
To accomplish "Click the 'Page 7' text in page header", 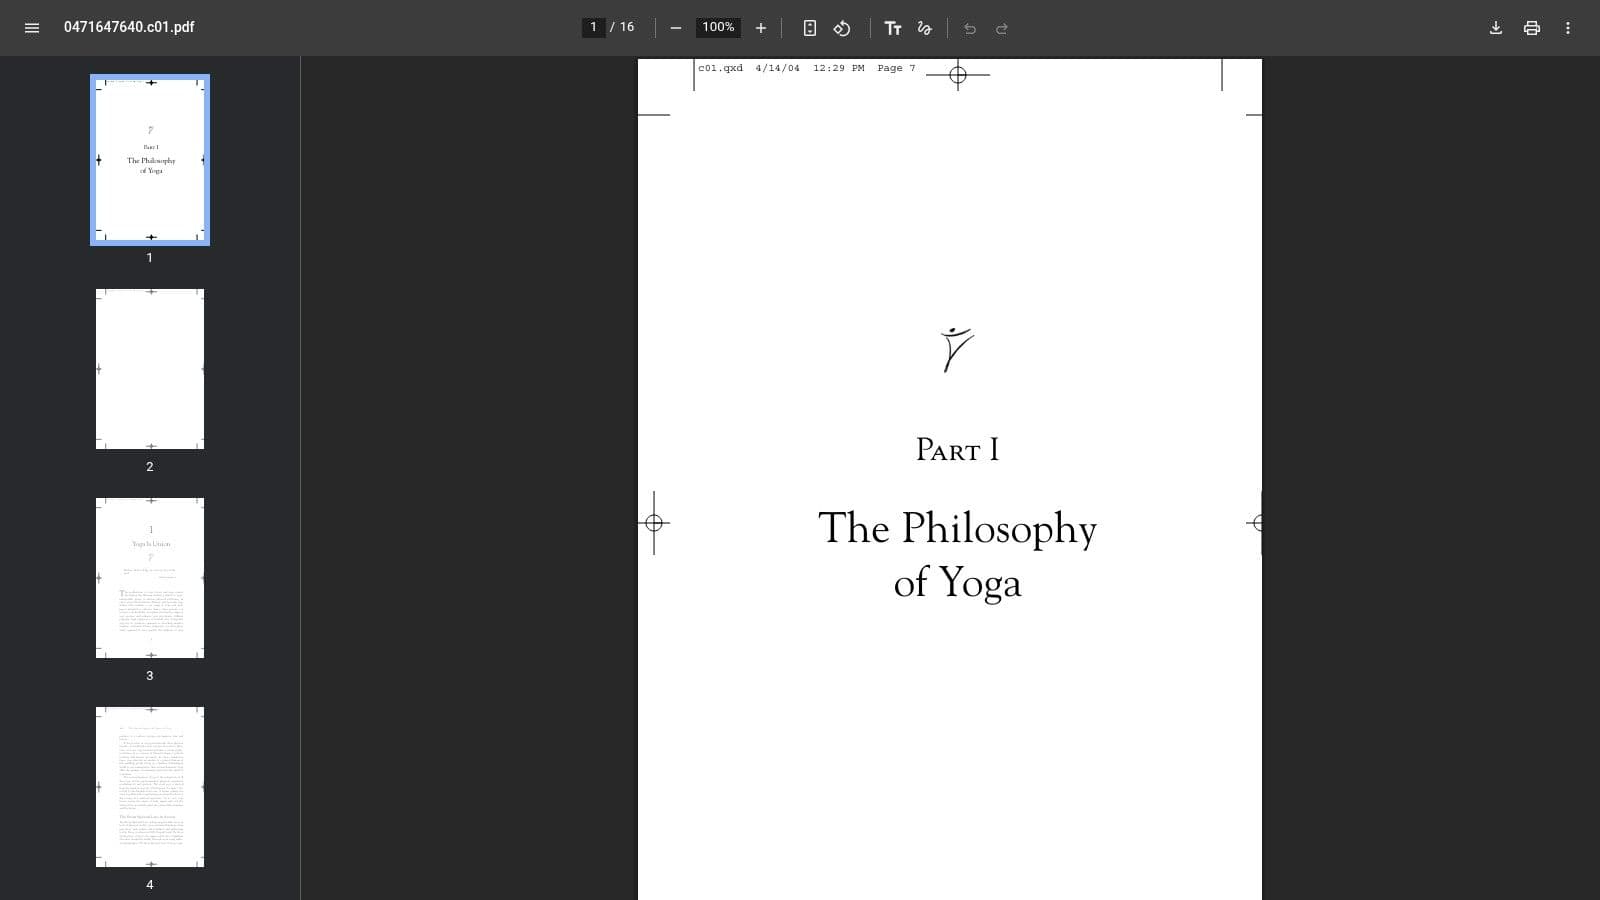I will pos(897,68).
